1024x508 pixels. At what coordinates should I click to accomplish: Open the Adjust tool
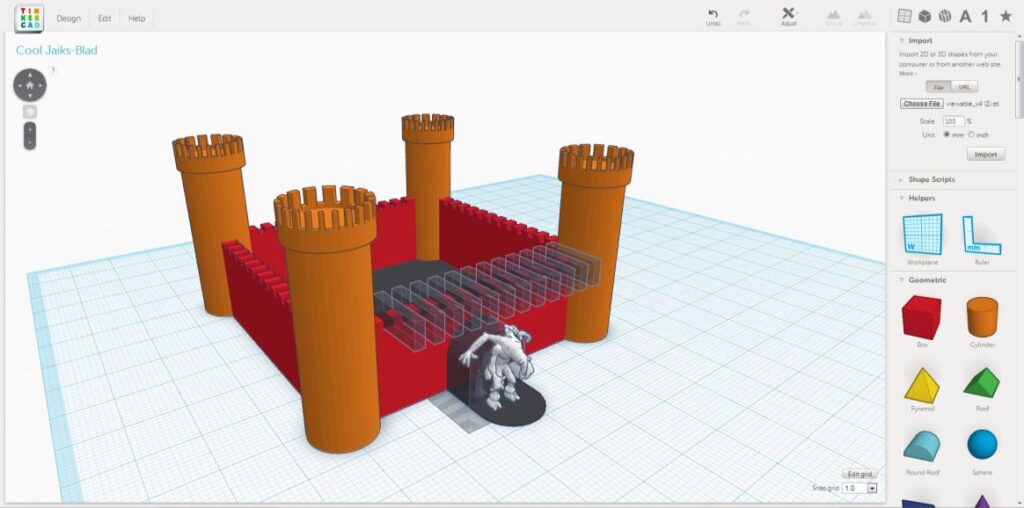coord(788,14)
